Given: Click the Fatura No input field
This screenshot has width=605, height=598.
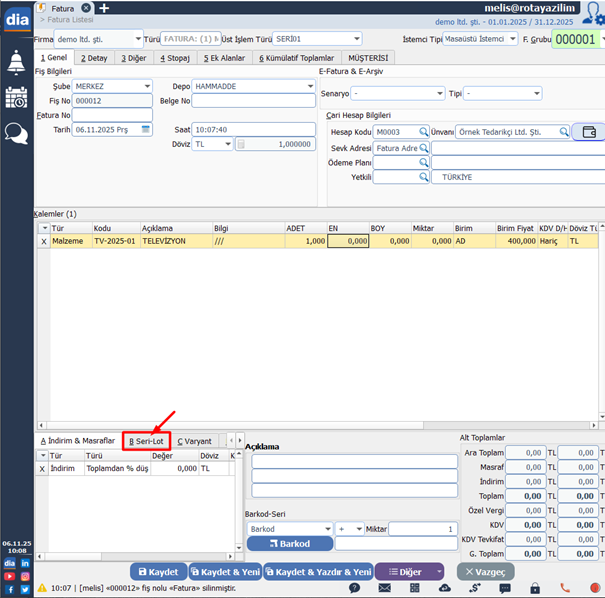Looking at the screenshot, I should point(112,115).
